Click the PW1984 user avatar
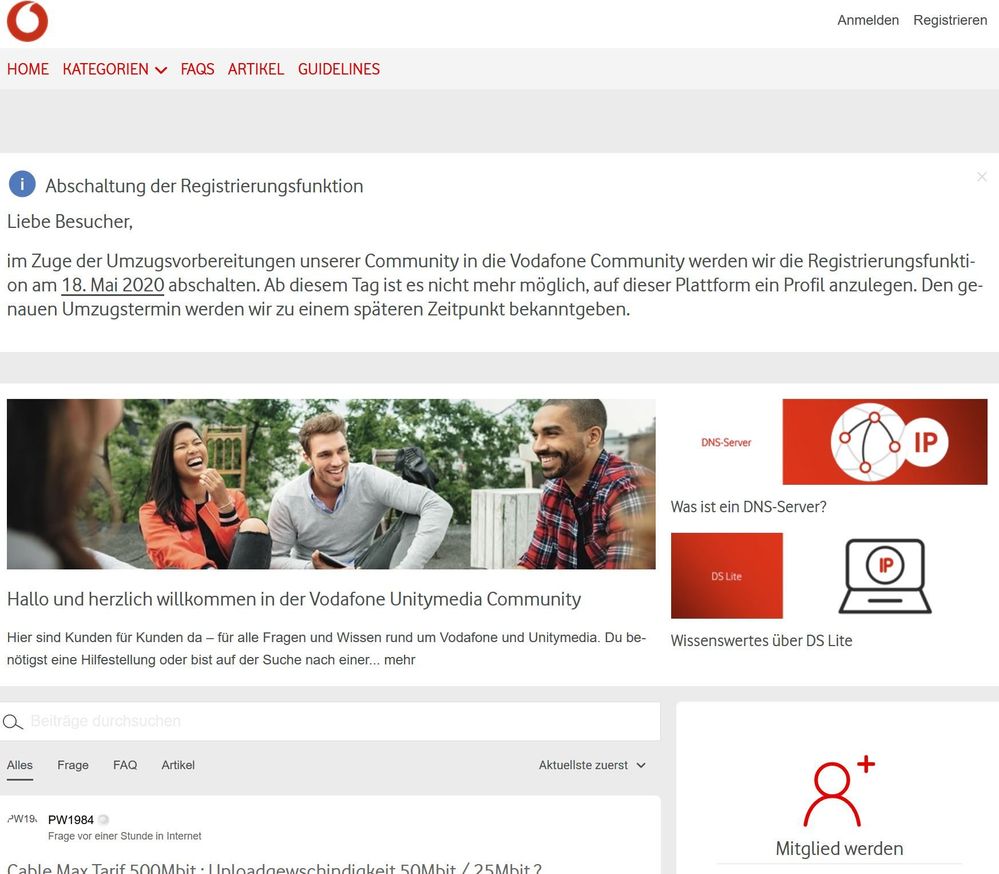 click(22, 819)
